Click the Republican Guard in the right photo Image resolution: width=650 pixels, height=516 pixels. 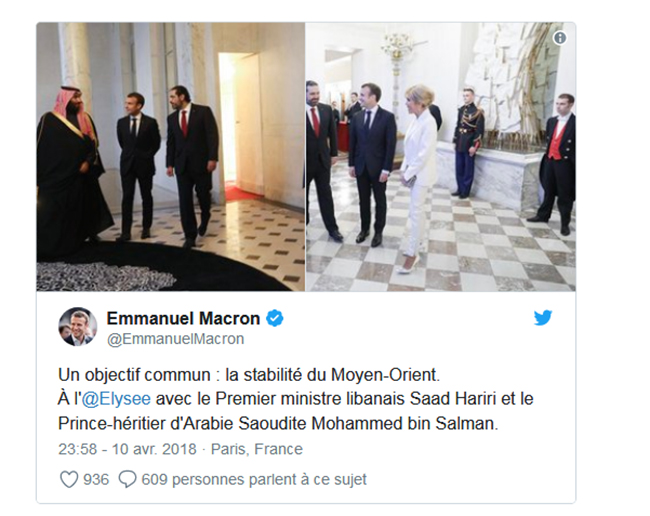[468, 143]
